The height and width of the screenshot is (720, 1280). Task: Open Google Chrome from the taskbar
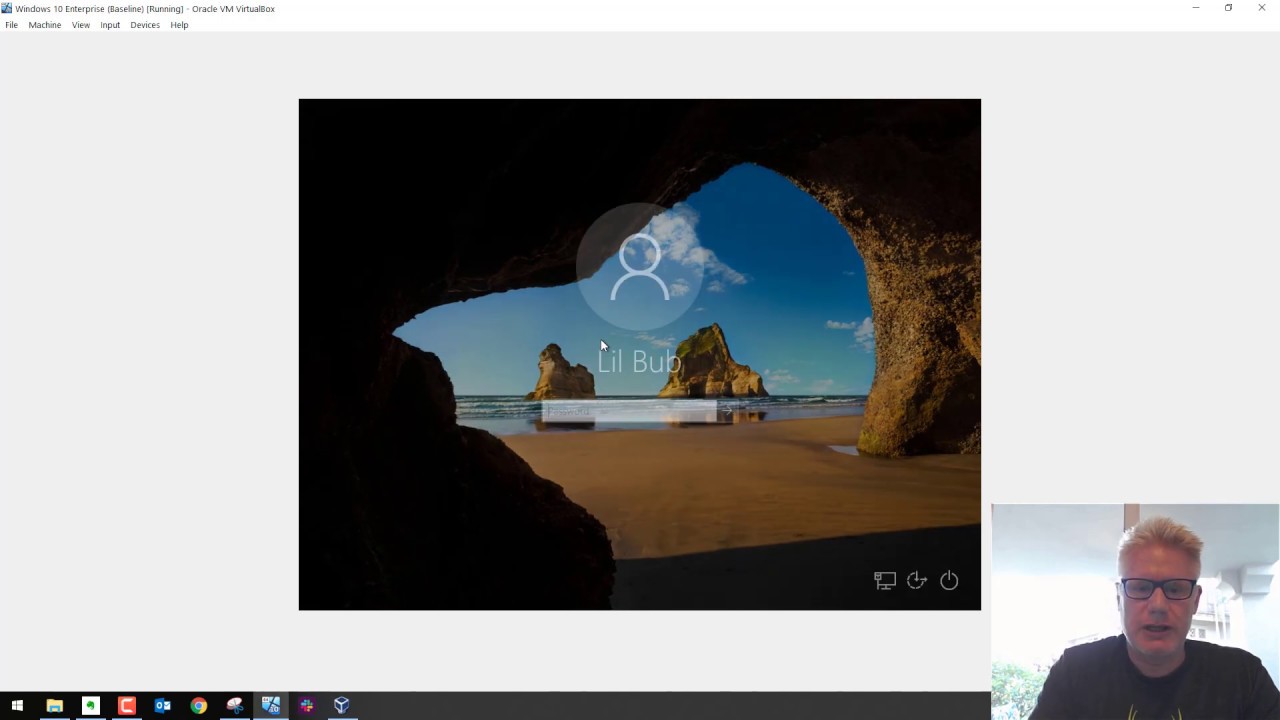[x=198, y=706]
